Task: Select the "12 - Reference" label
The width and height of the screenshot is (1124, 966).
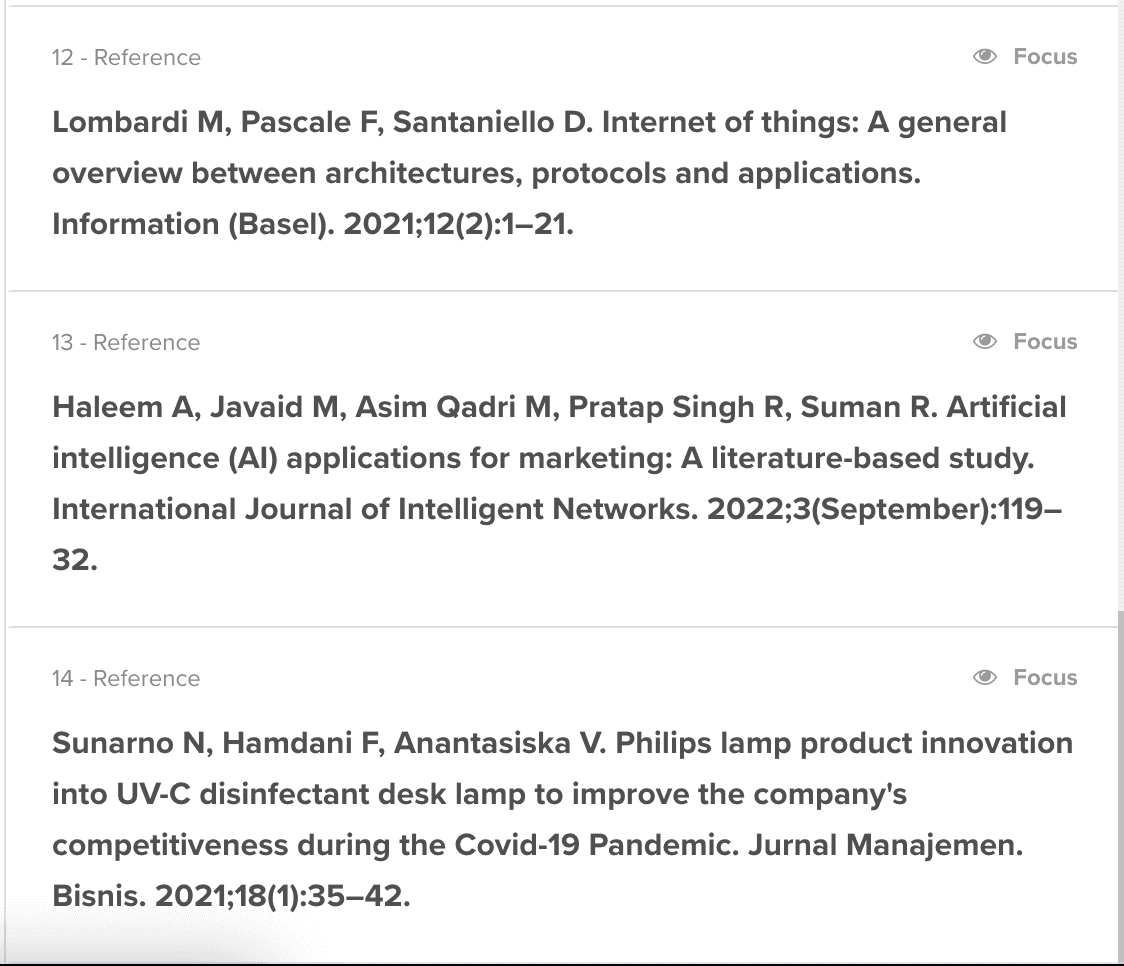Action: pyautogui.click(x=126, y=57)
